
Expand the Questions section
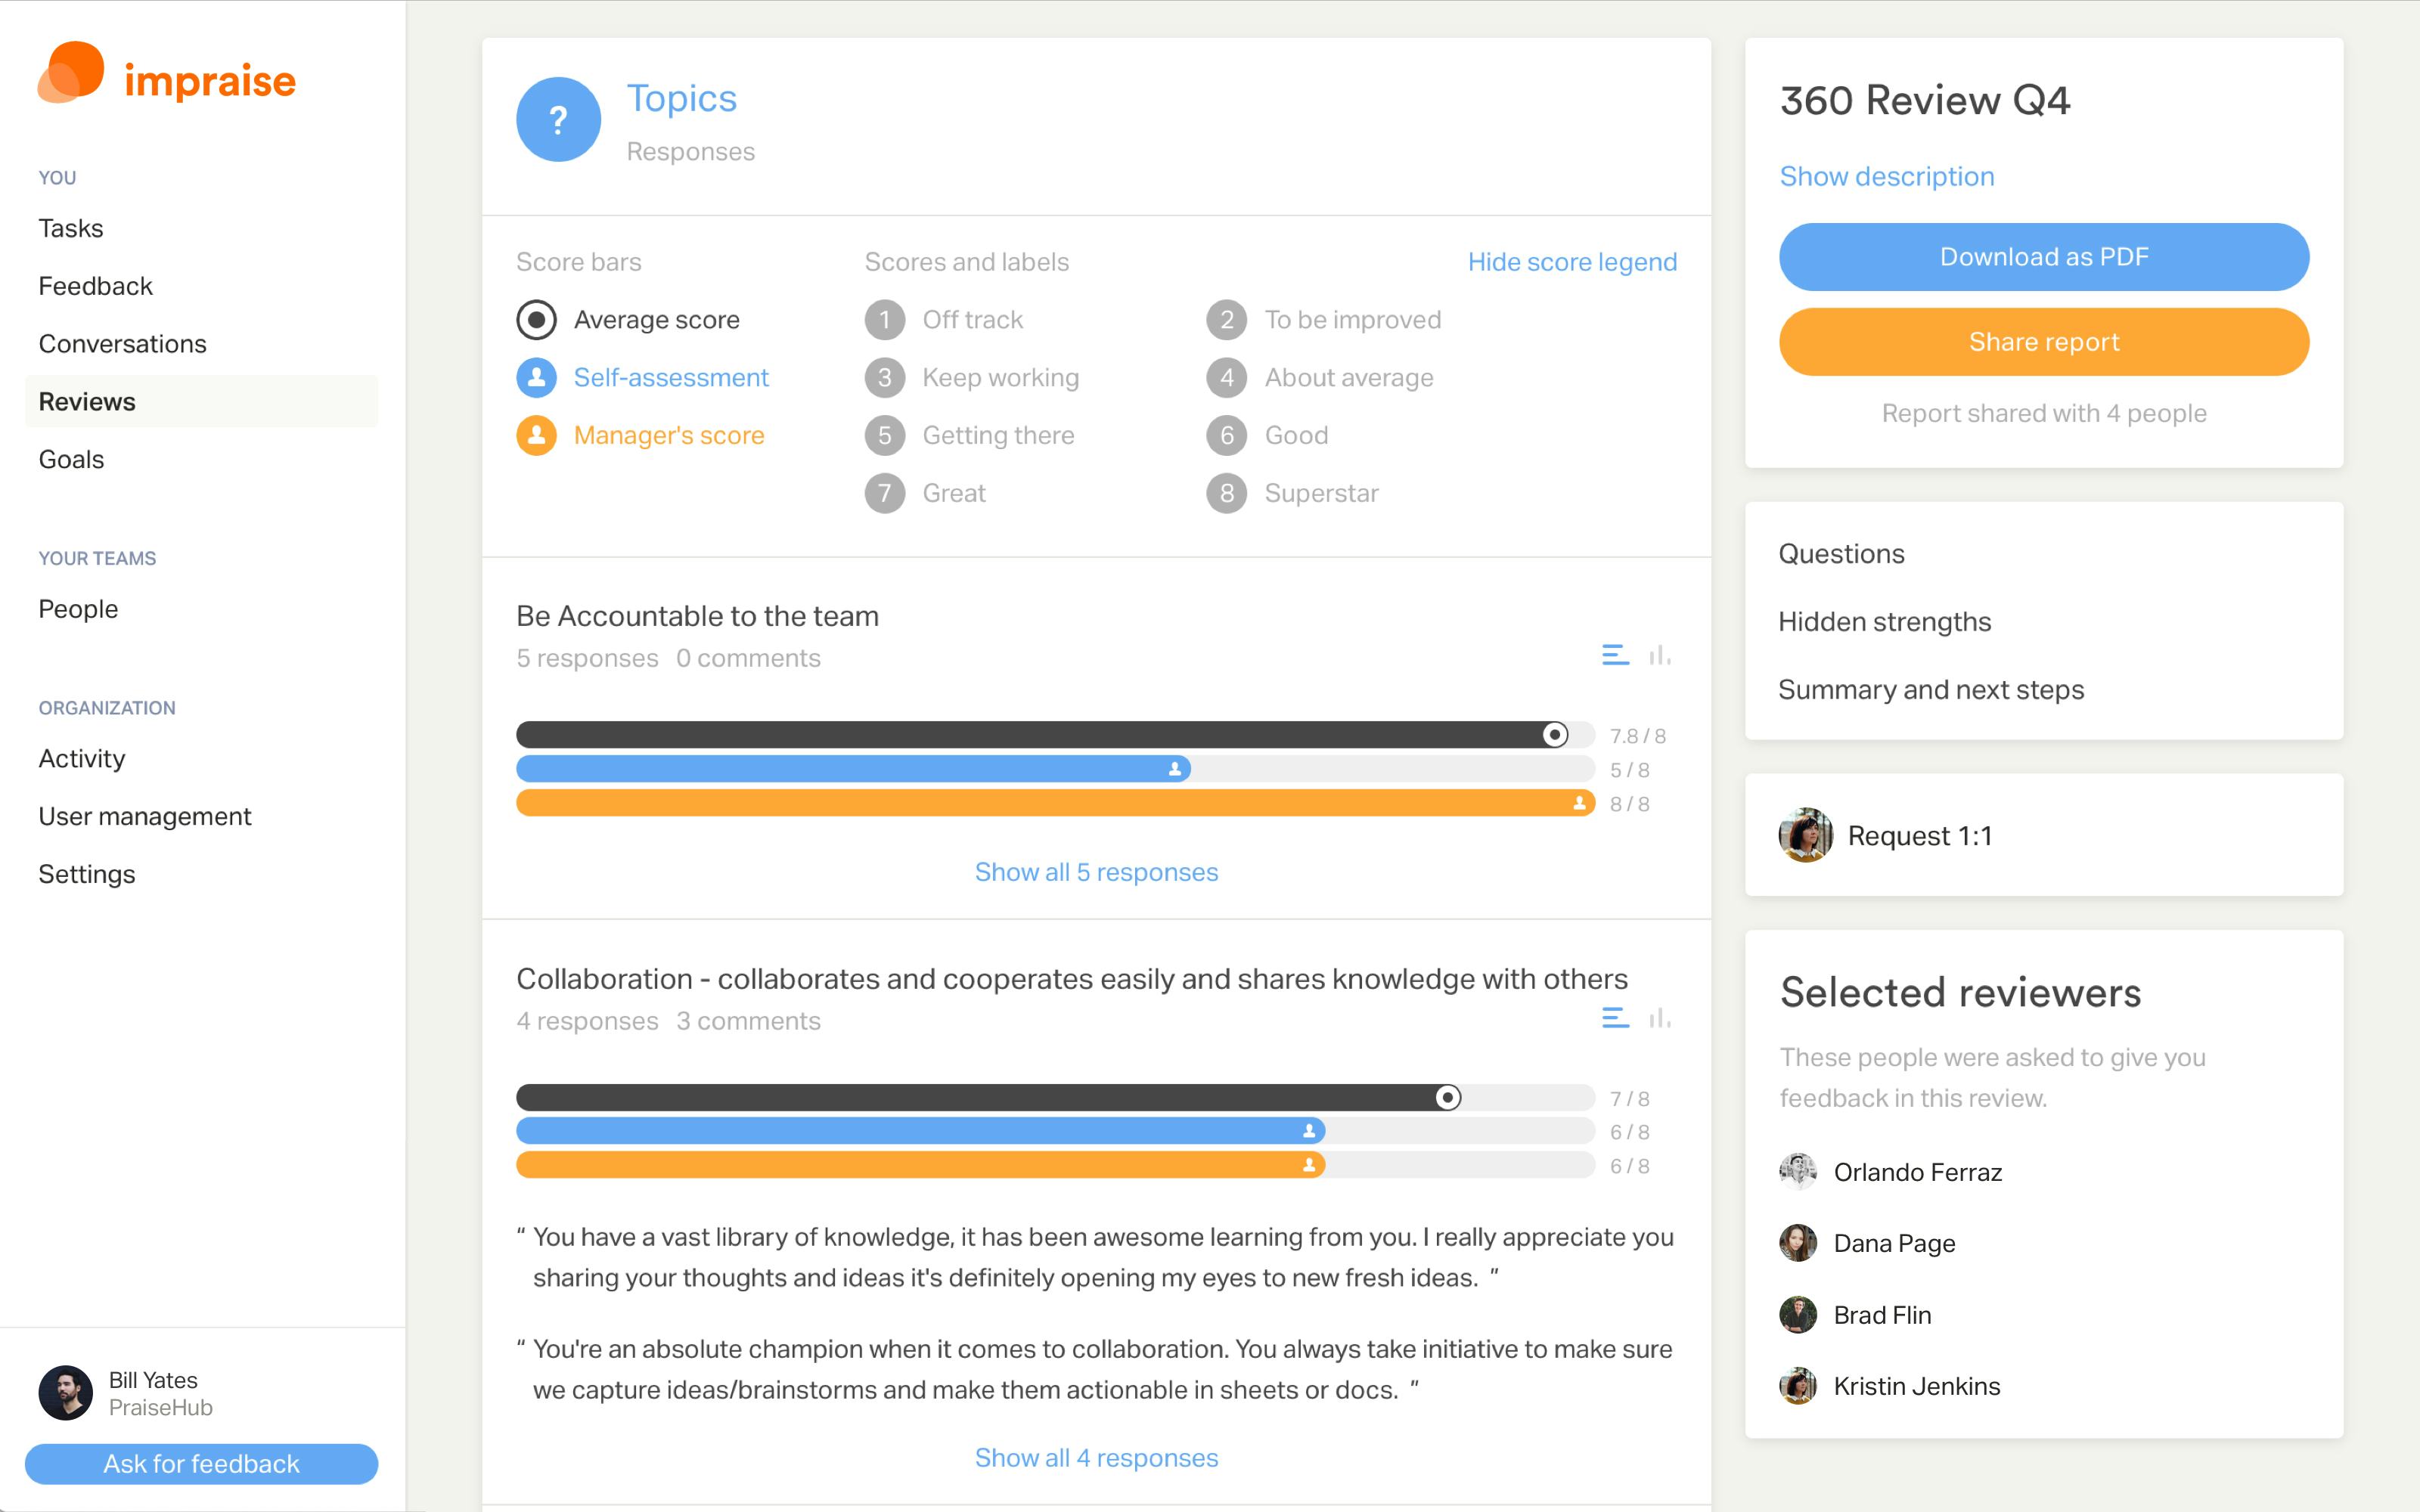point(1841,552)
